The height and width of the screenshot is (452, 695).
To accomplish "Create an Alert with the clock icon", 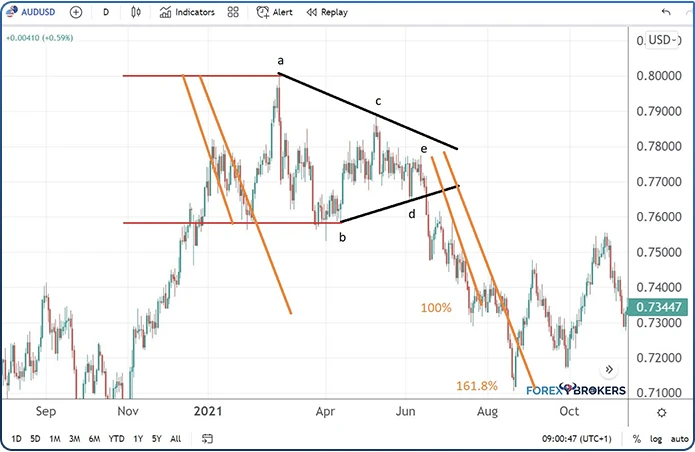I will pos(275,13).
